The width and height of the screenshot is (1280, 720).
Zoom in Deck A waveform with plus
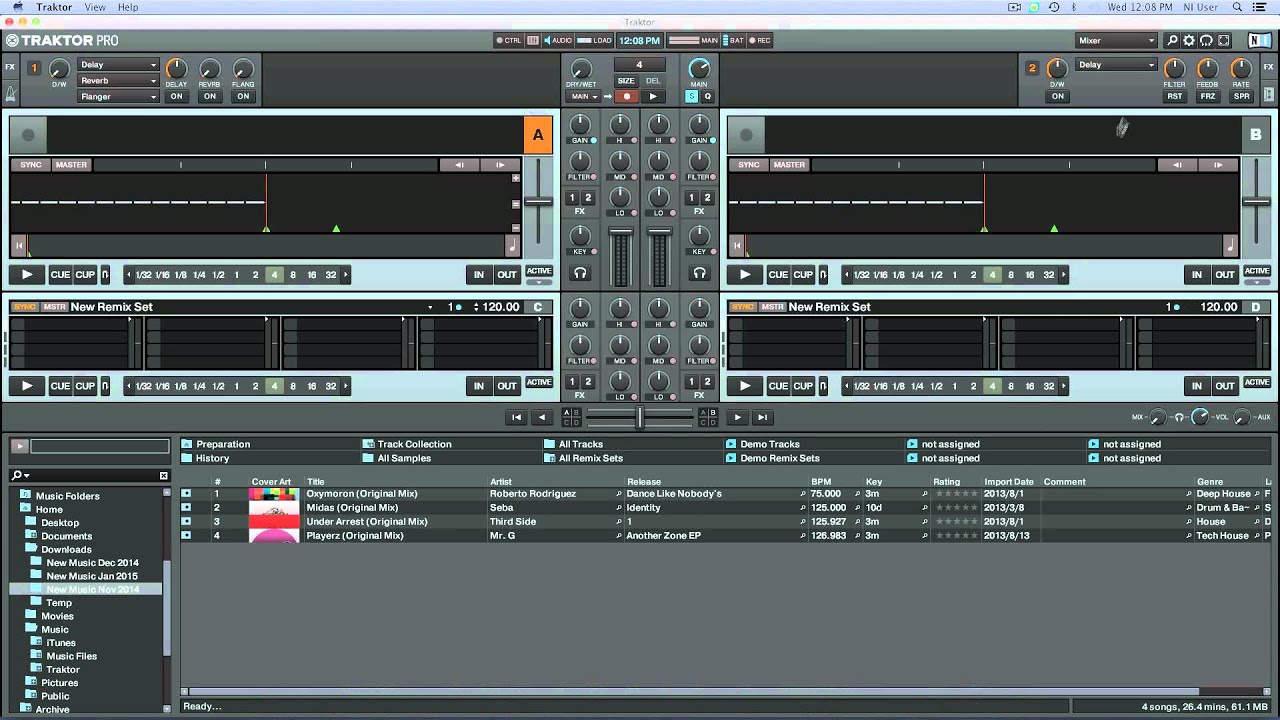click(516, 178)
